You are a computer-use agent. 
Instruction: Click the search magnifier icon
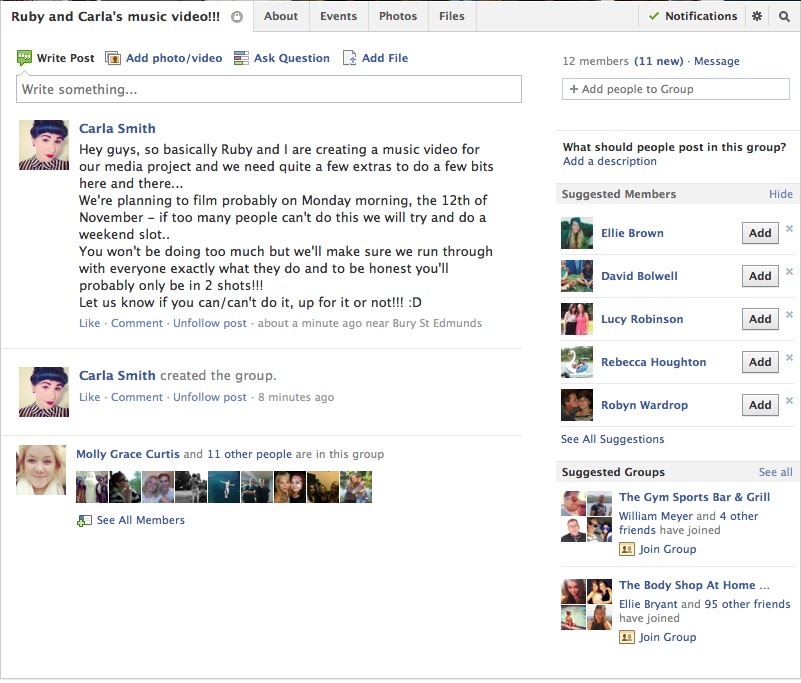784,16
